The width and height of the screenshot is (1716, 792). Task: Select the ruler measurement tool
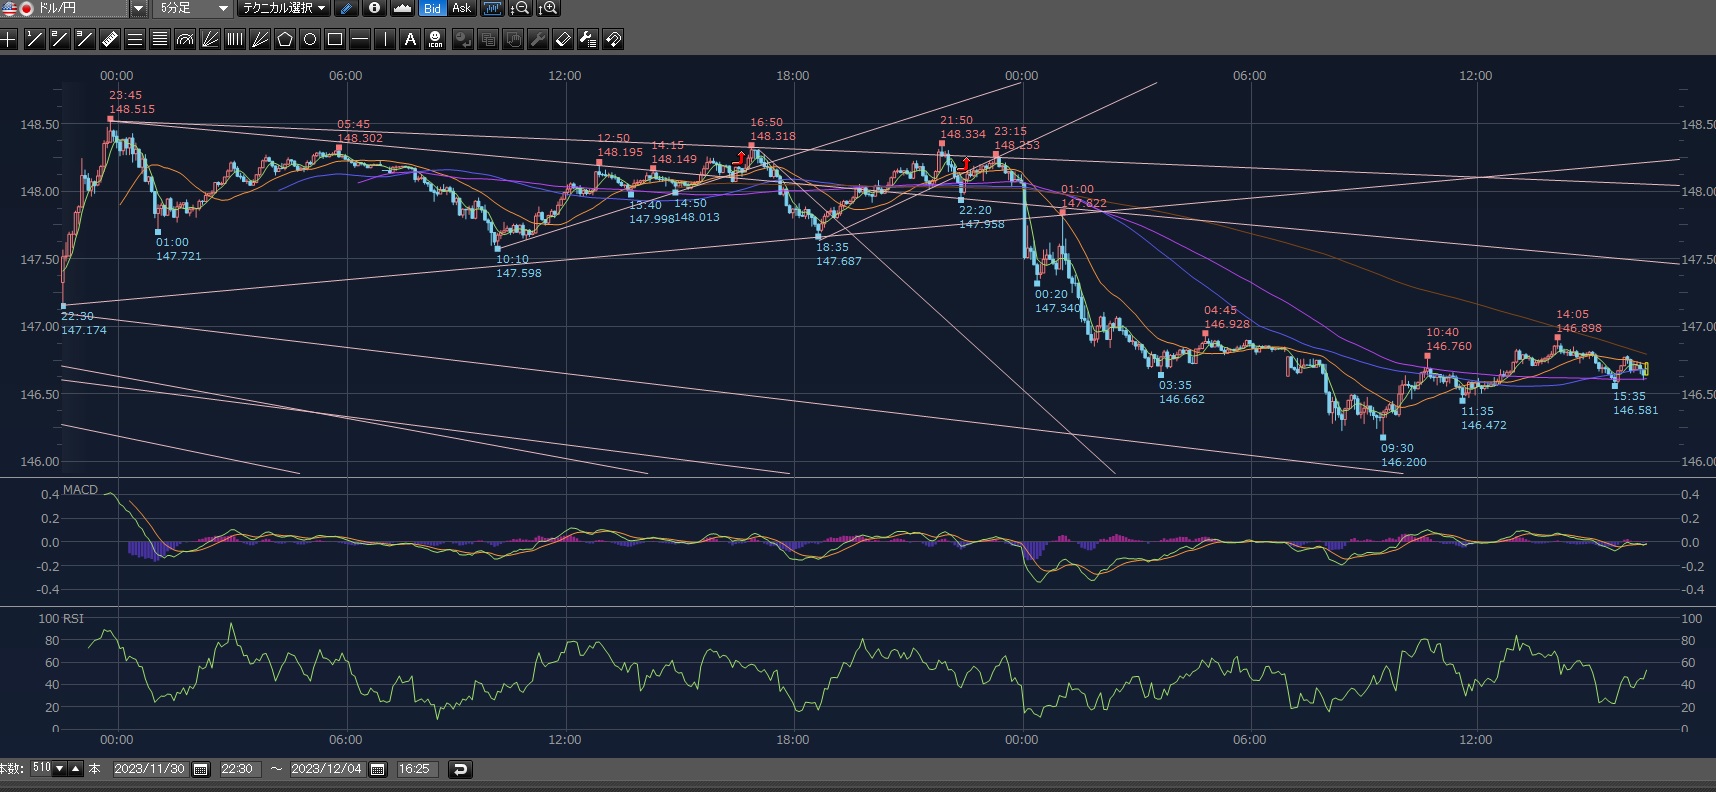(110, 39)
